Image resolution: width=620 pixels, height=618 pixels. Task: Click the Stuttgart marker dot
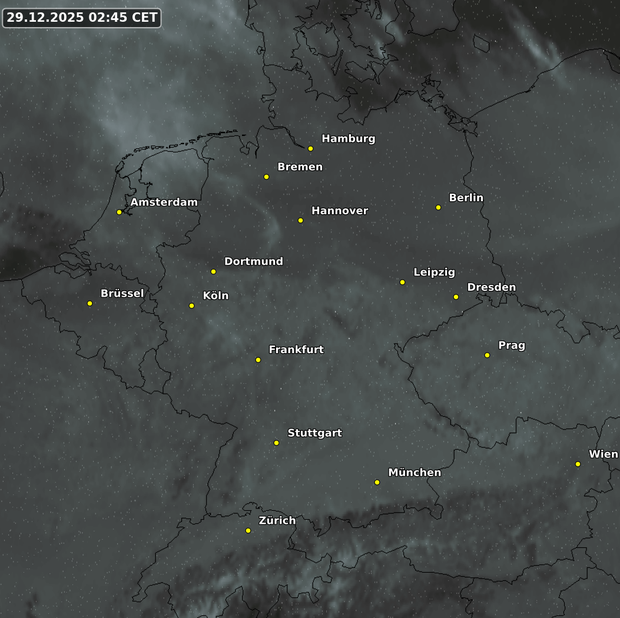[x=277, y=443]
